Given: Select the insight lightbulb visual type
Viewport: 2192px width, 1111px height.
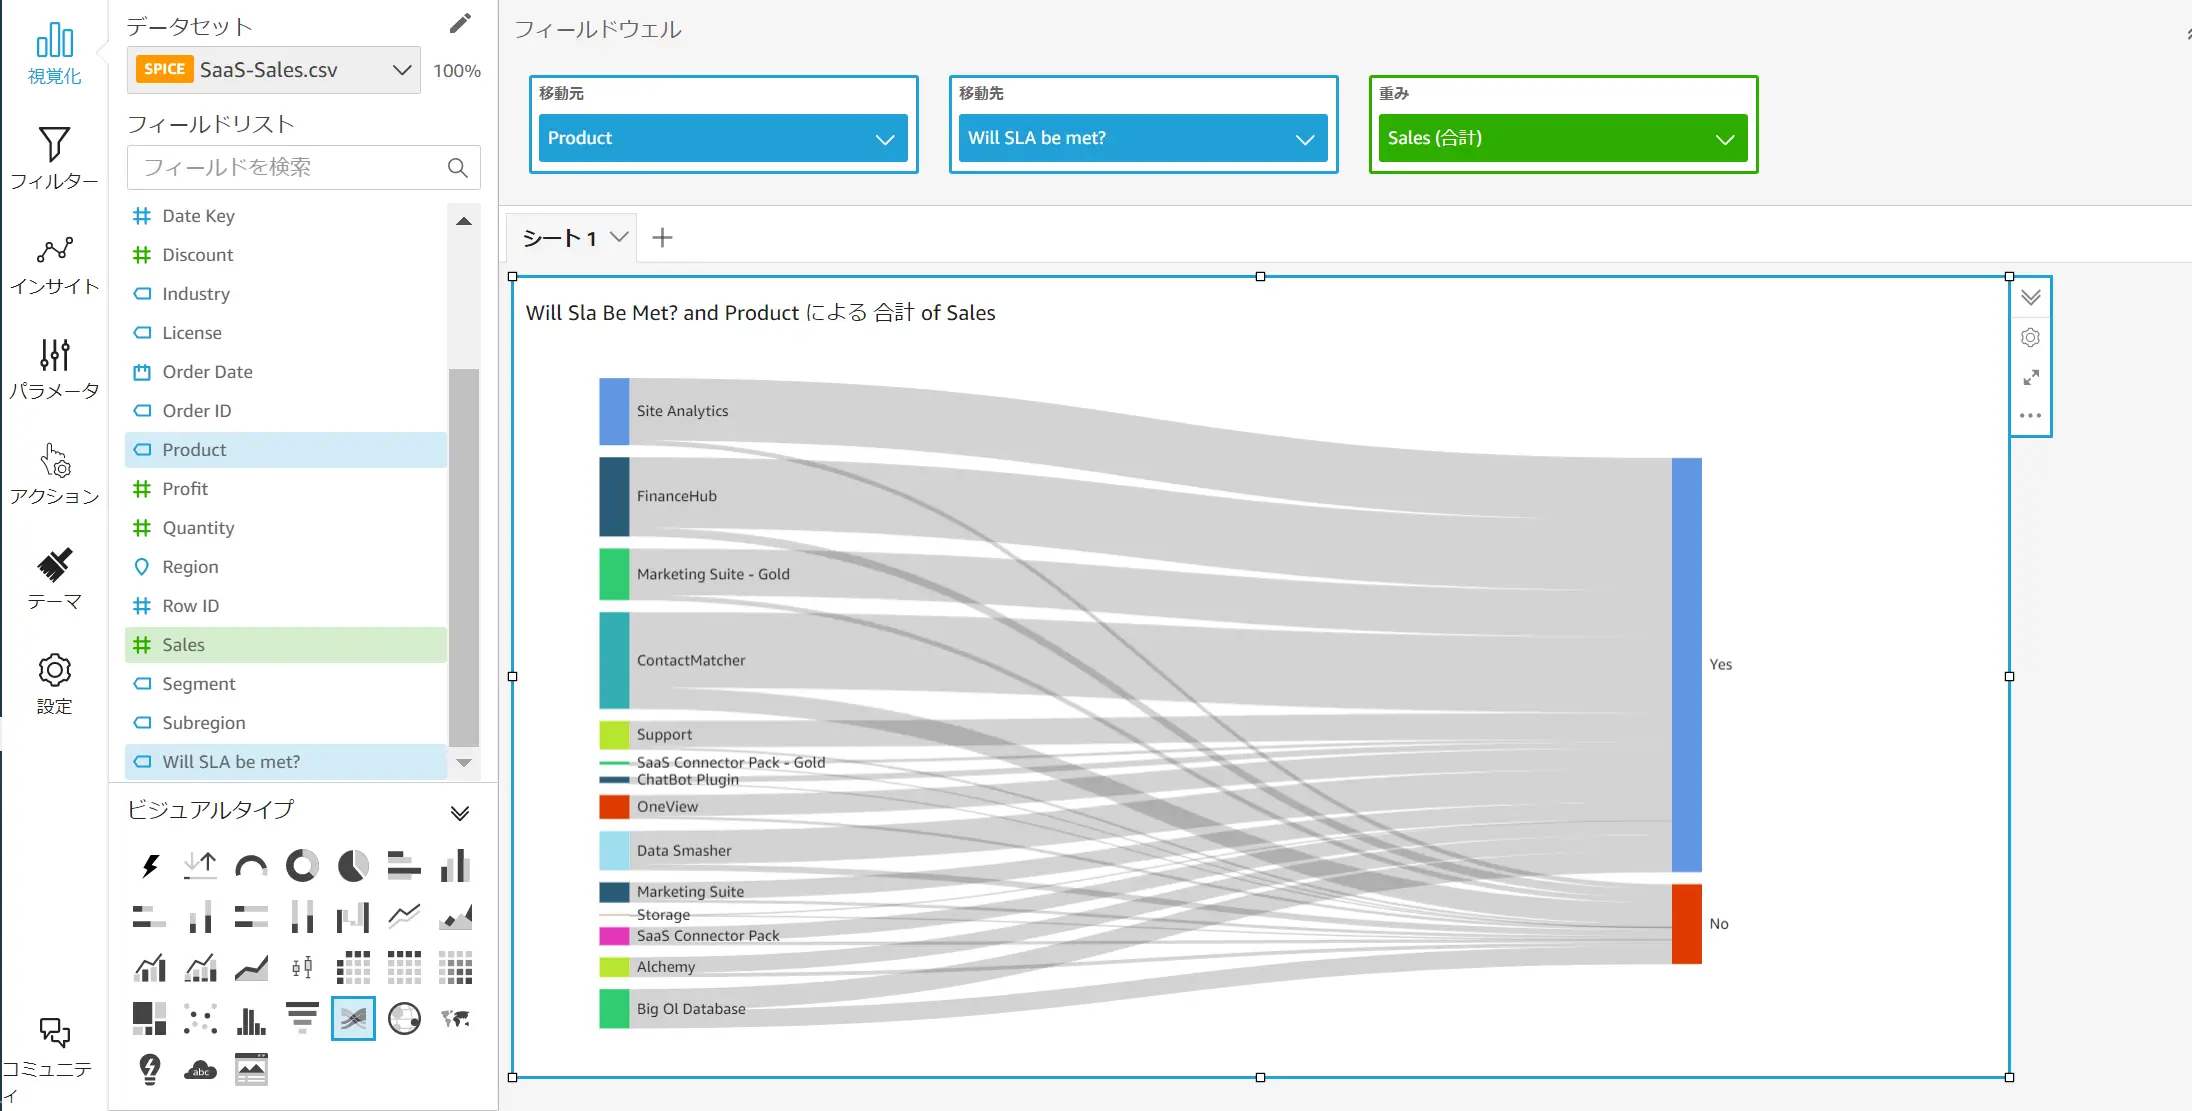Looking at the screenshot, I should (x=150, y=1070).
